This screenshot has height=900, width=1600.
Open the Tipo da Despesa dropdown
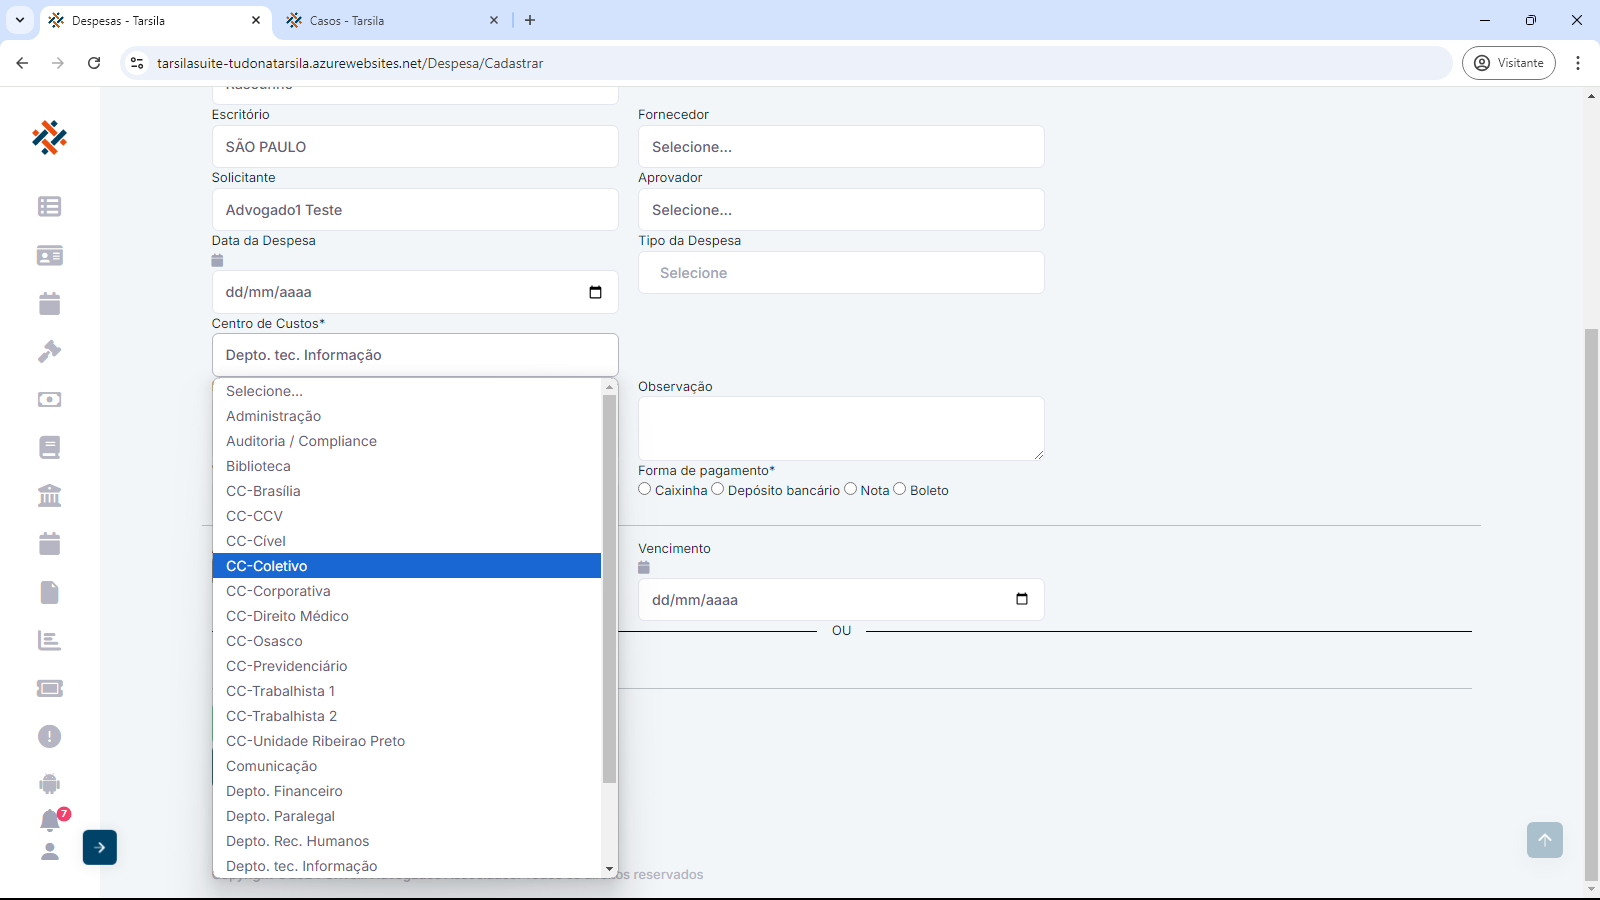[841, 273]
